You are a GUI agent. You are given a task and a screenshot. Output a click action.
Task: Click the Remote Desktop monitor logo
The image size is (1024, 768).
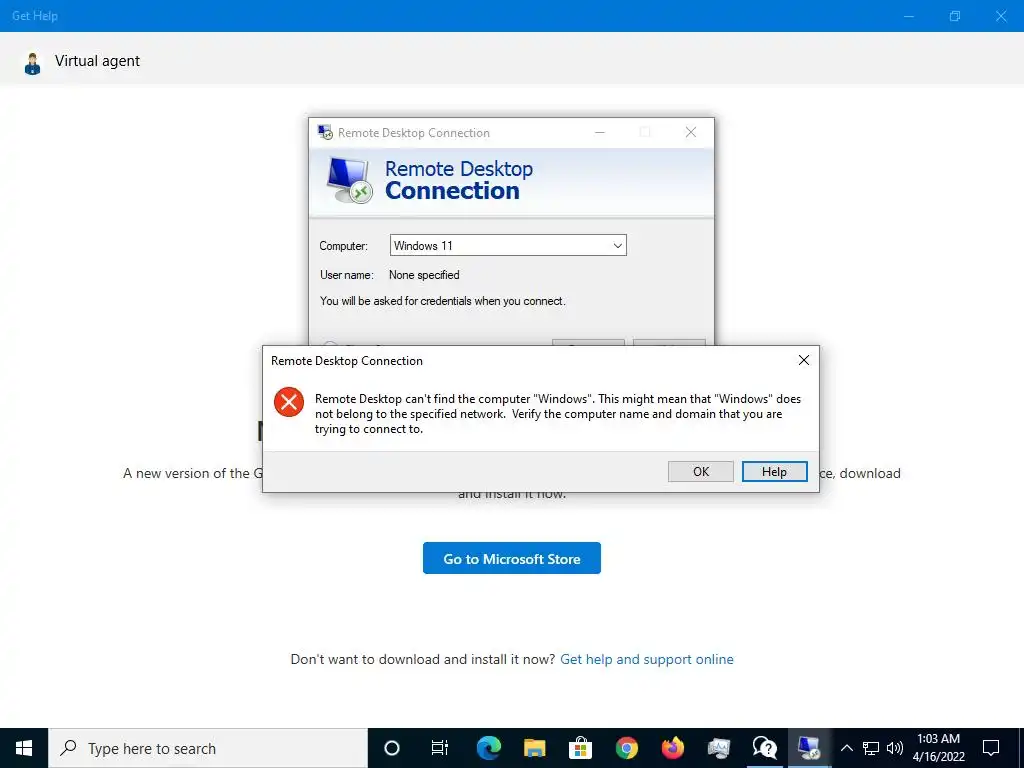click(x=349, y=180)
